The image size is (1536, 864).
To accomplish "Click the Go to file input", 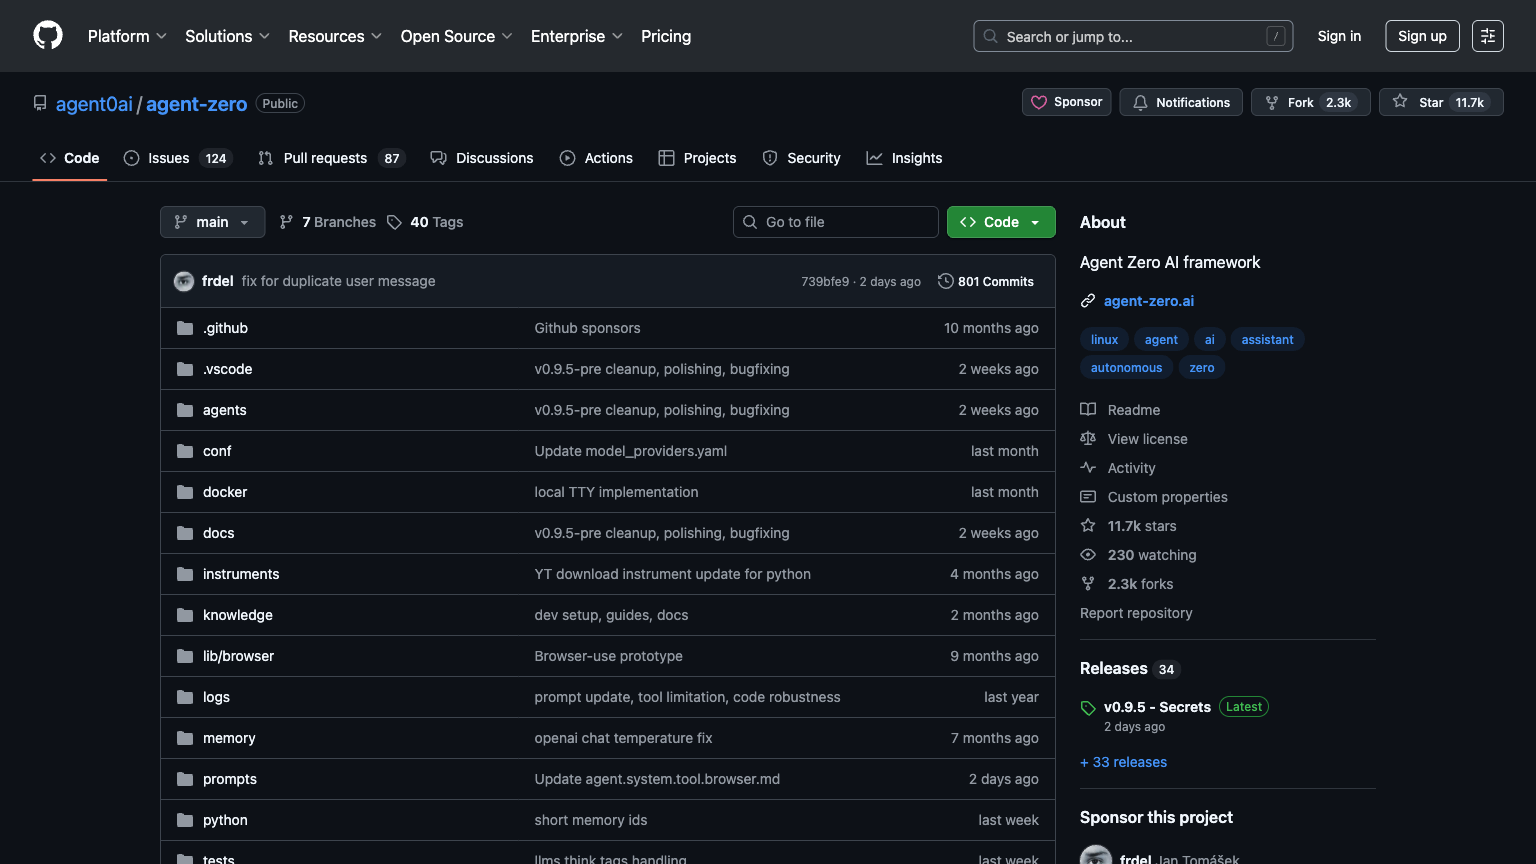I will (x=836, y=222).
